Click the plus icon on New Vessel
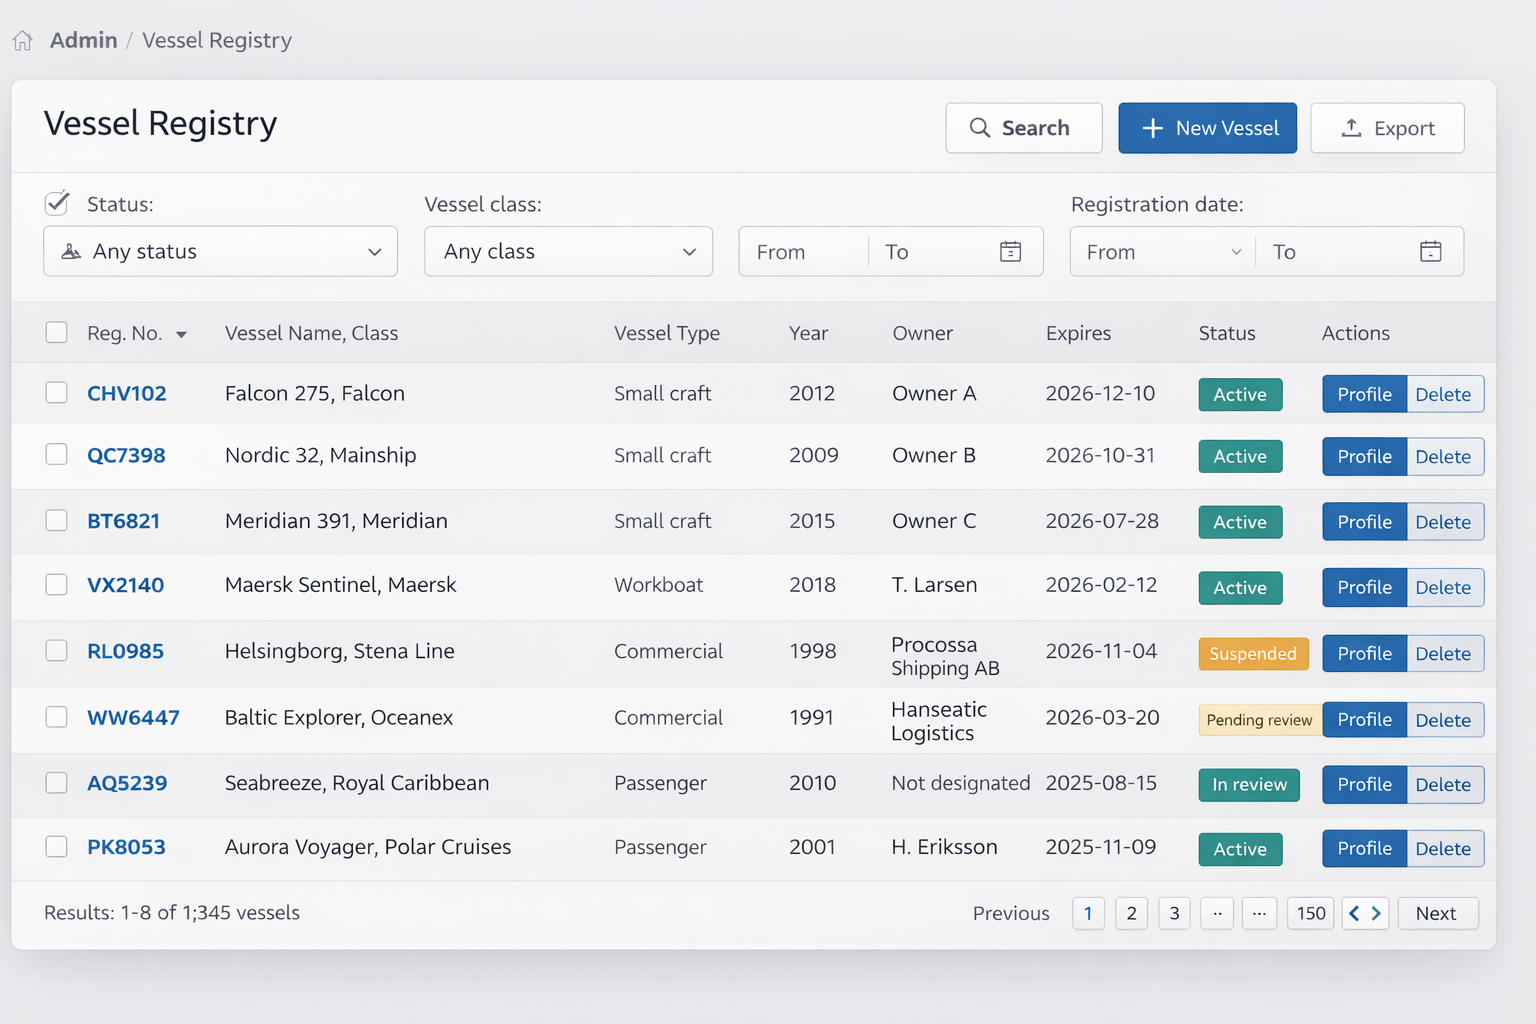 tap(1152, 128)
